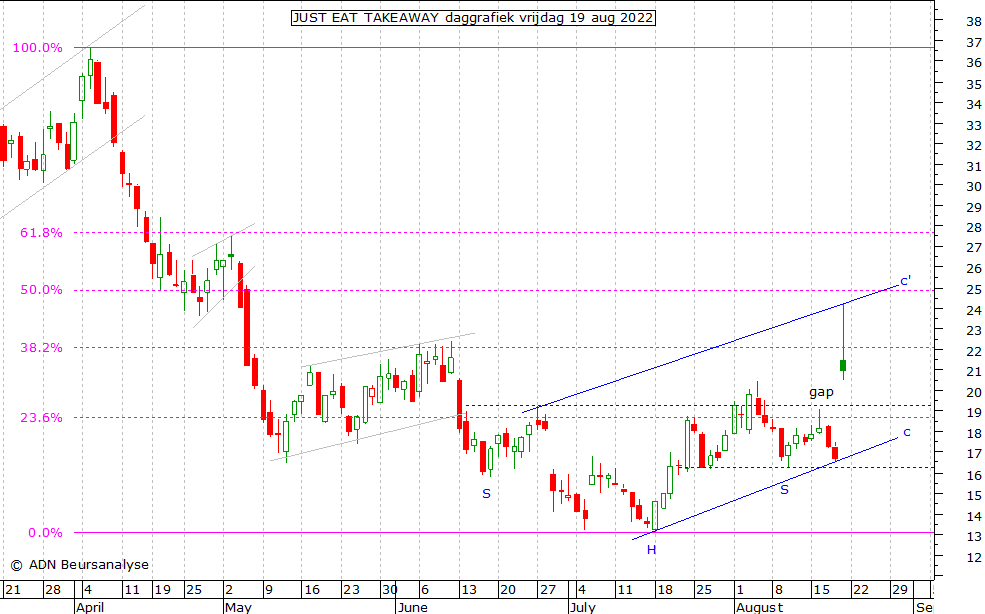Viewport: 985px width, 614px height.
Task: Select the c' label on the upper blue trendline
Action: pos(906,280)
